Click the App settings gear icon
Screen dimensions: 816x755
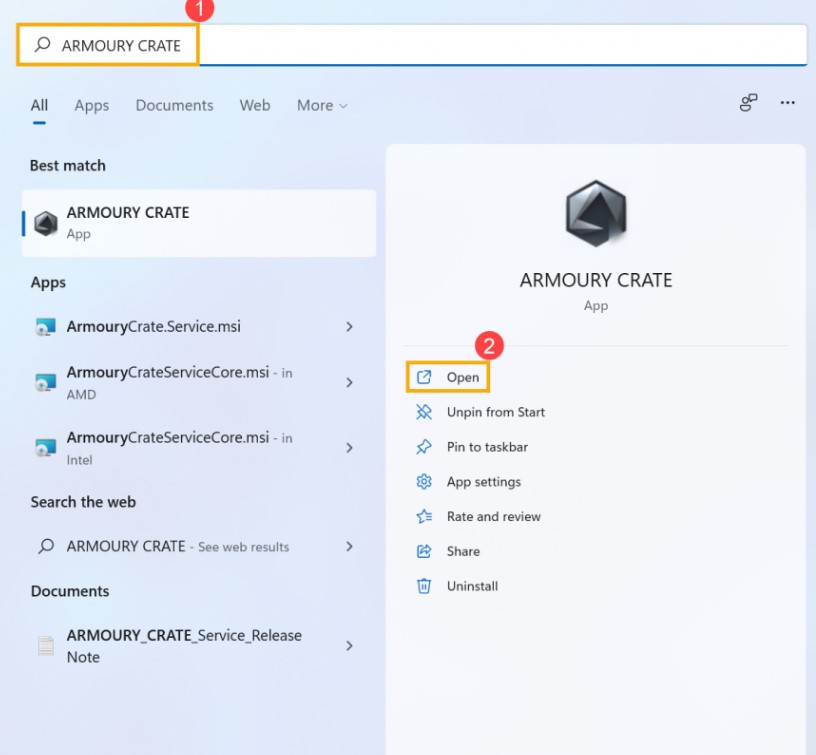(x=424, y=482)
